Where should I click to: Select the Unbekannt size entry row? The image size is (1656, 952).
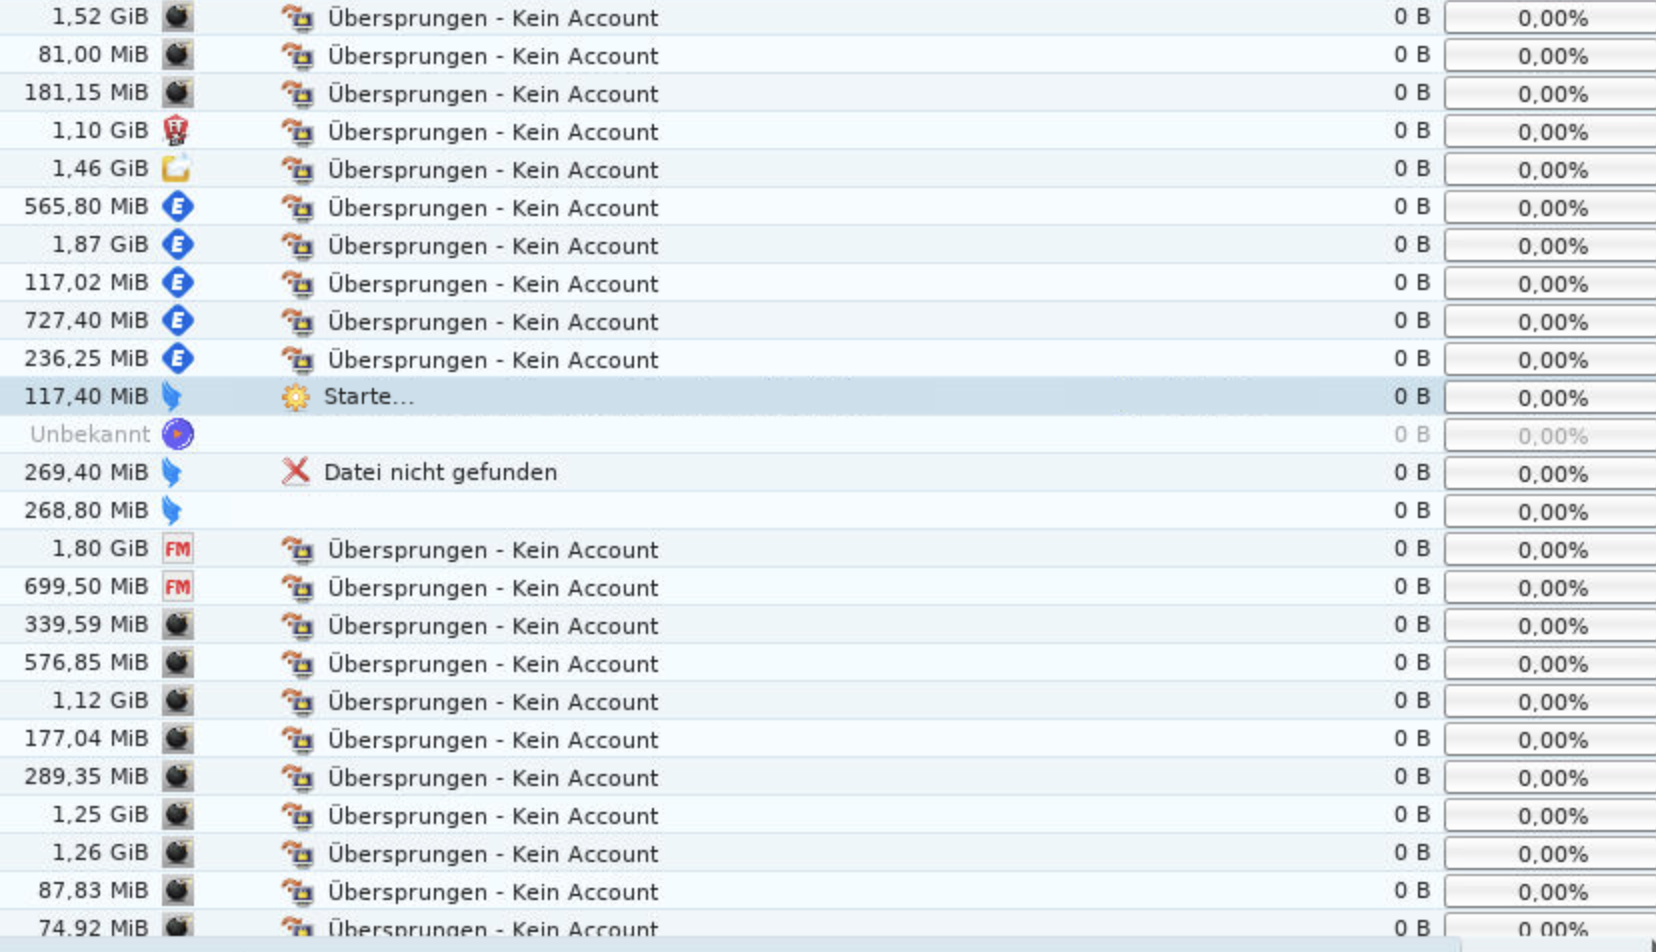tap(828, 435)
